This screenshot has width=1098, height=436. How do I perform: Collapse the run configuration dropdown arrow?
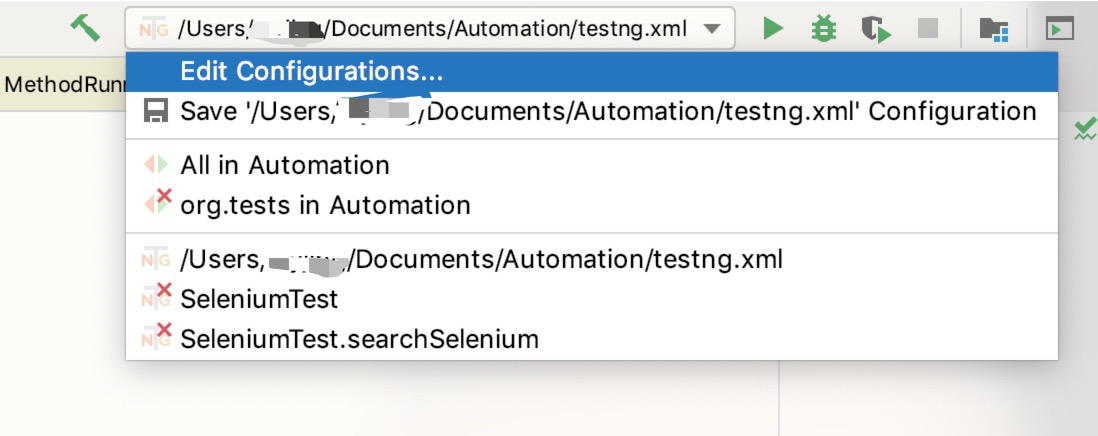[711, 29]
